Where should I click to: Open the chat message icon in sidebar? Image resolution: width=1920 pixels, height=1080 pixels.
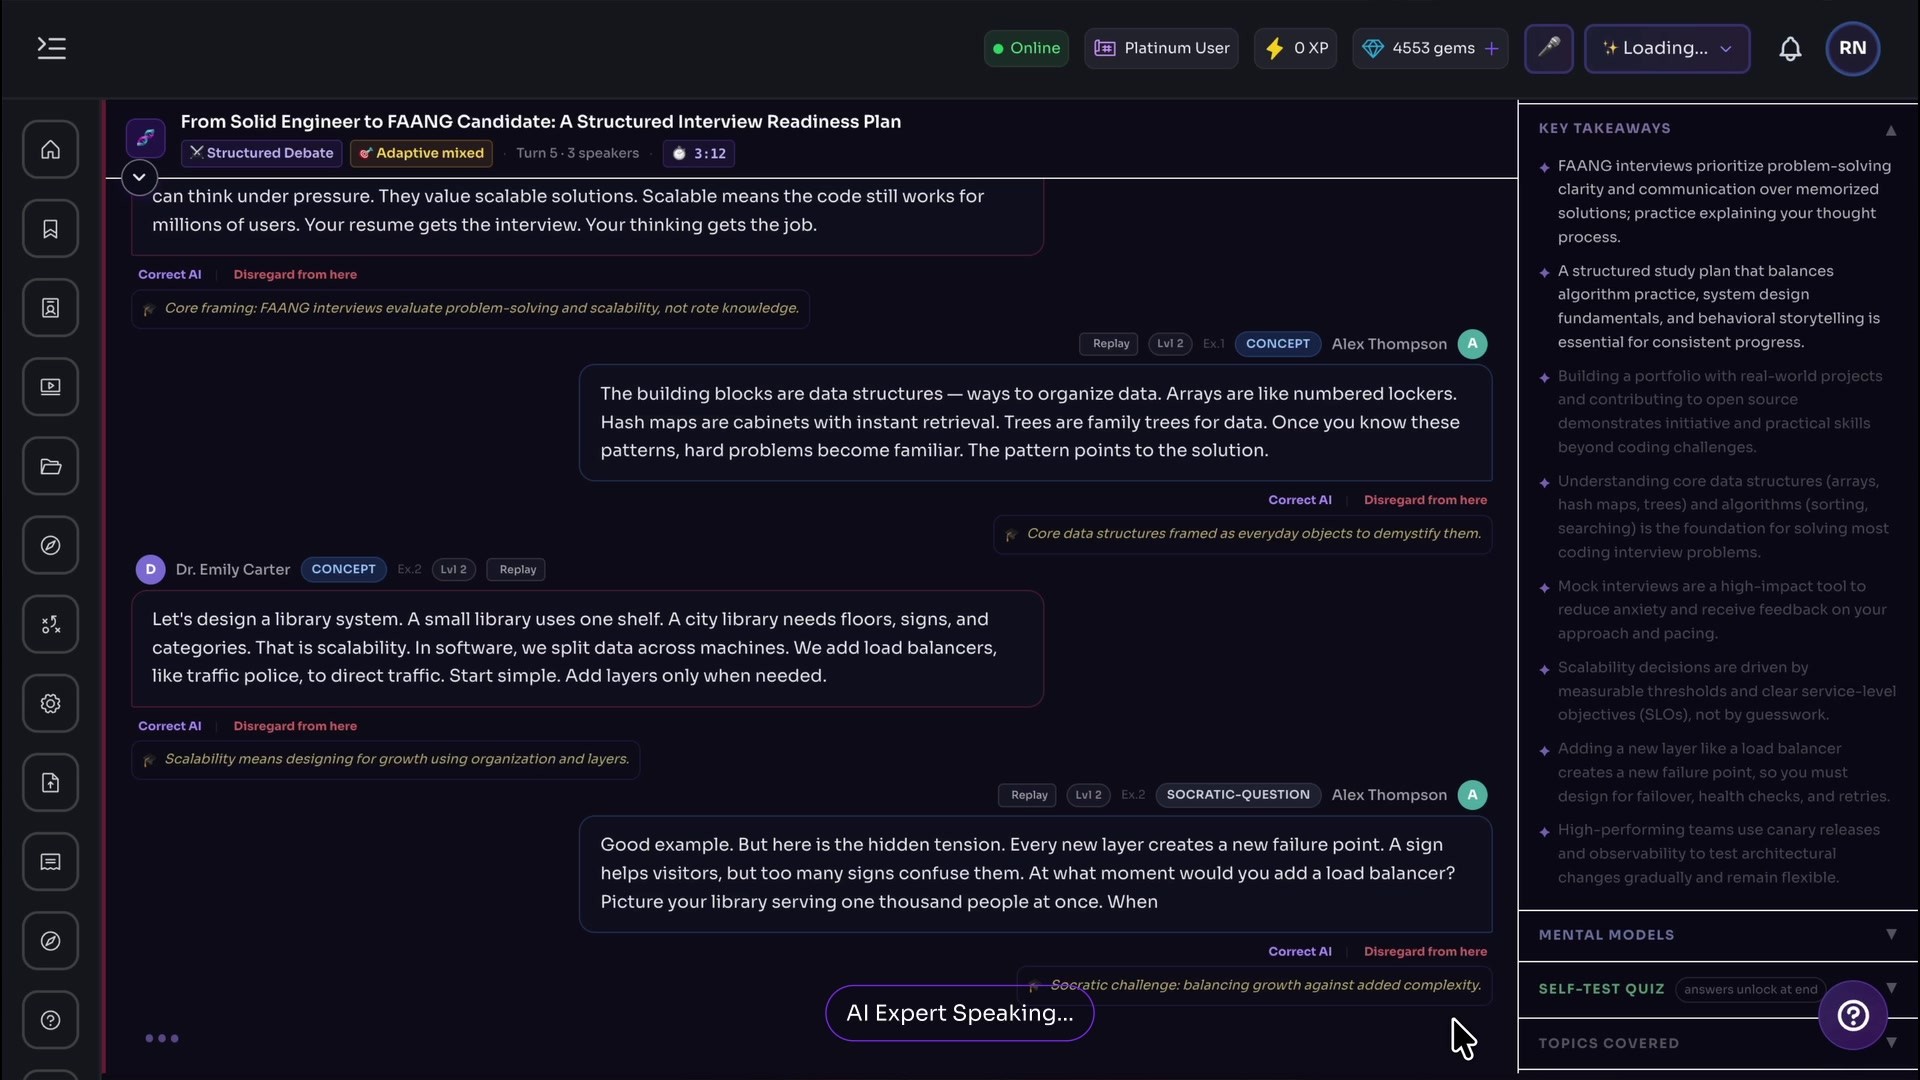click(x=50, y=862)
